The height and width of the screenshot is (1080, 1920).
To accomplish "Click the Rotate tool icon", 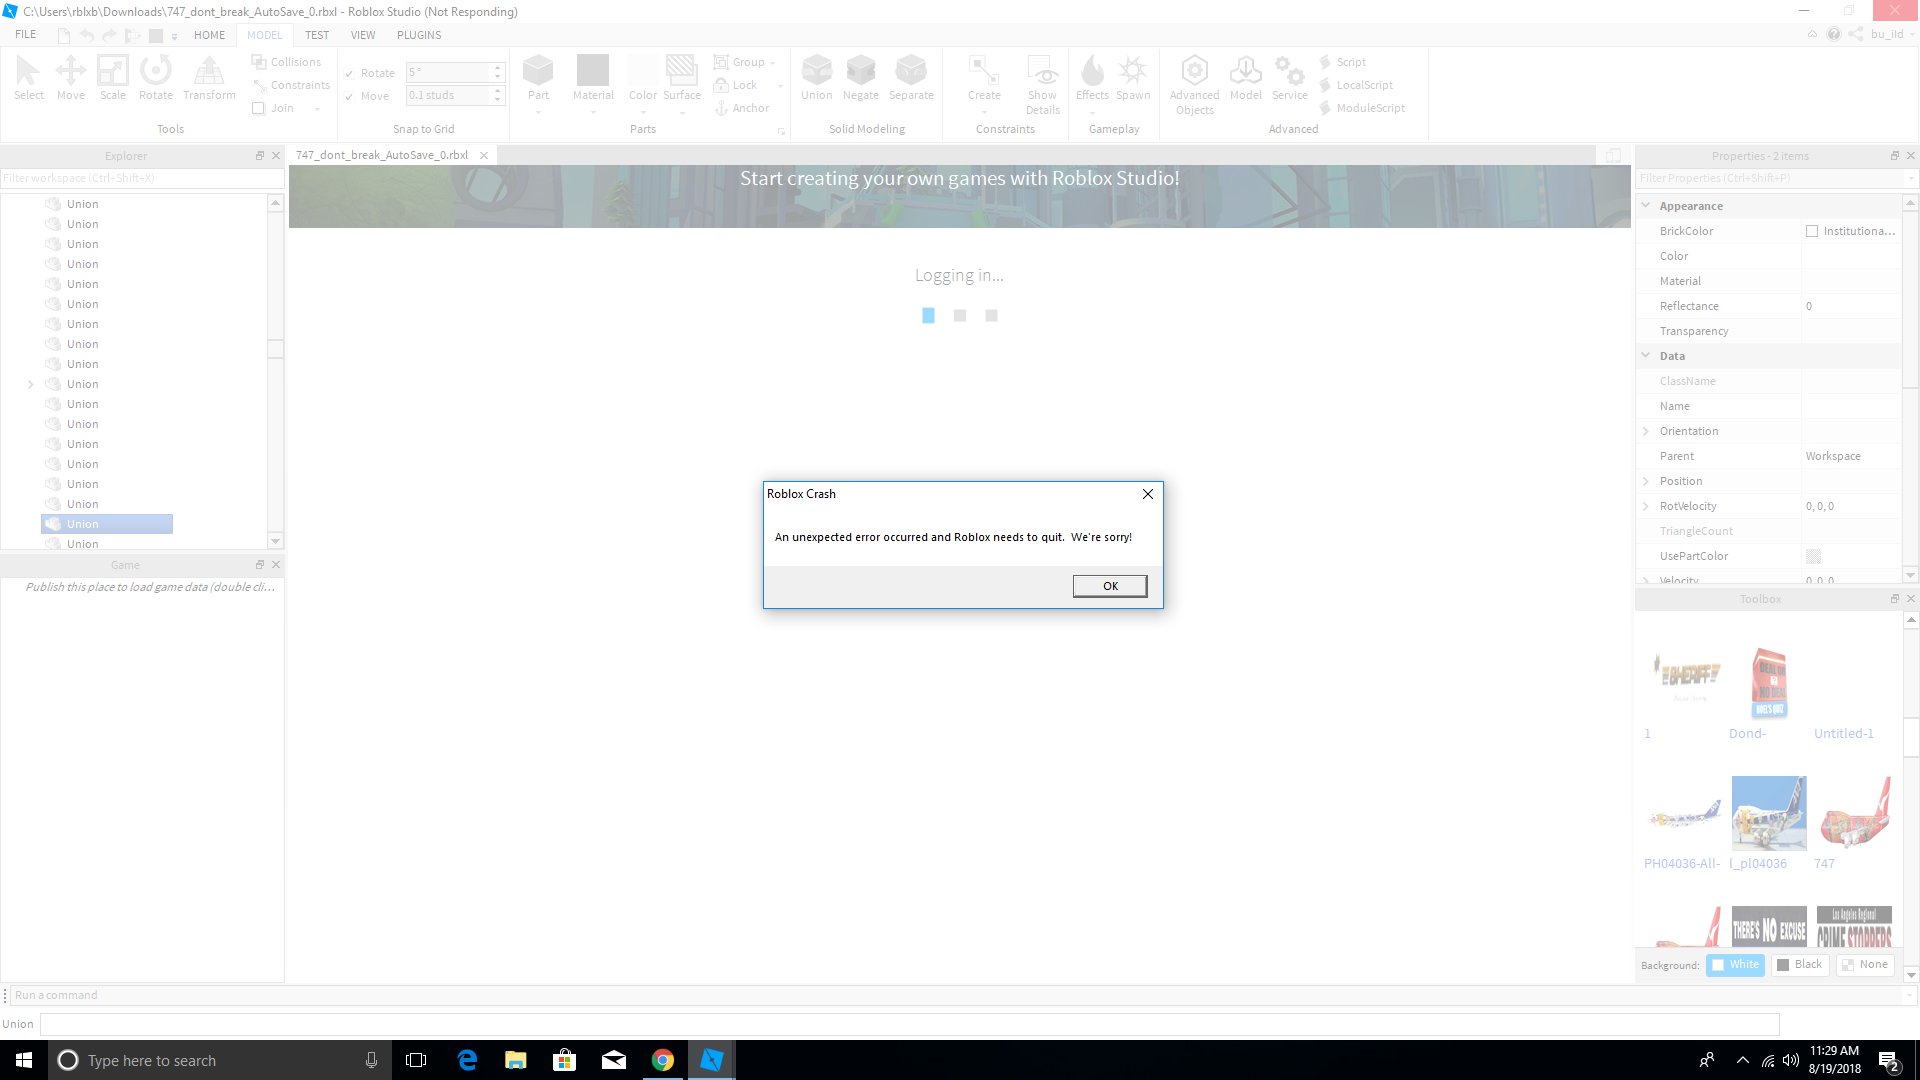I will [155, 71].
